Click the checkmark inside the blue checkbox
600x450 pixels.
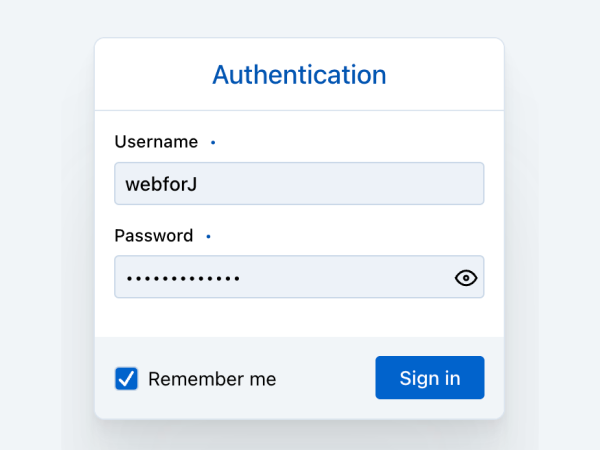127,378
